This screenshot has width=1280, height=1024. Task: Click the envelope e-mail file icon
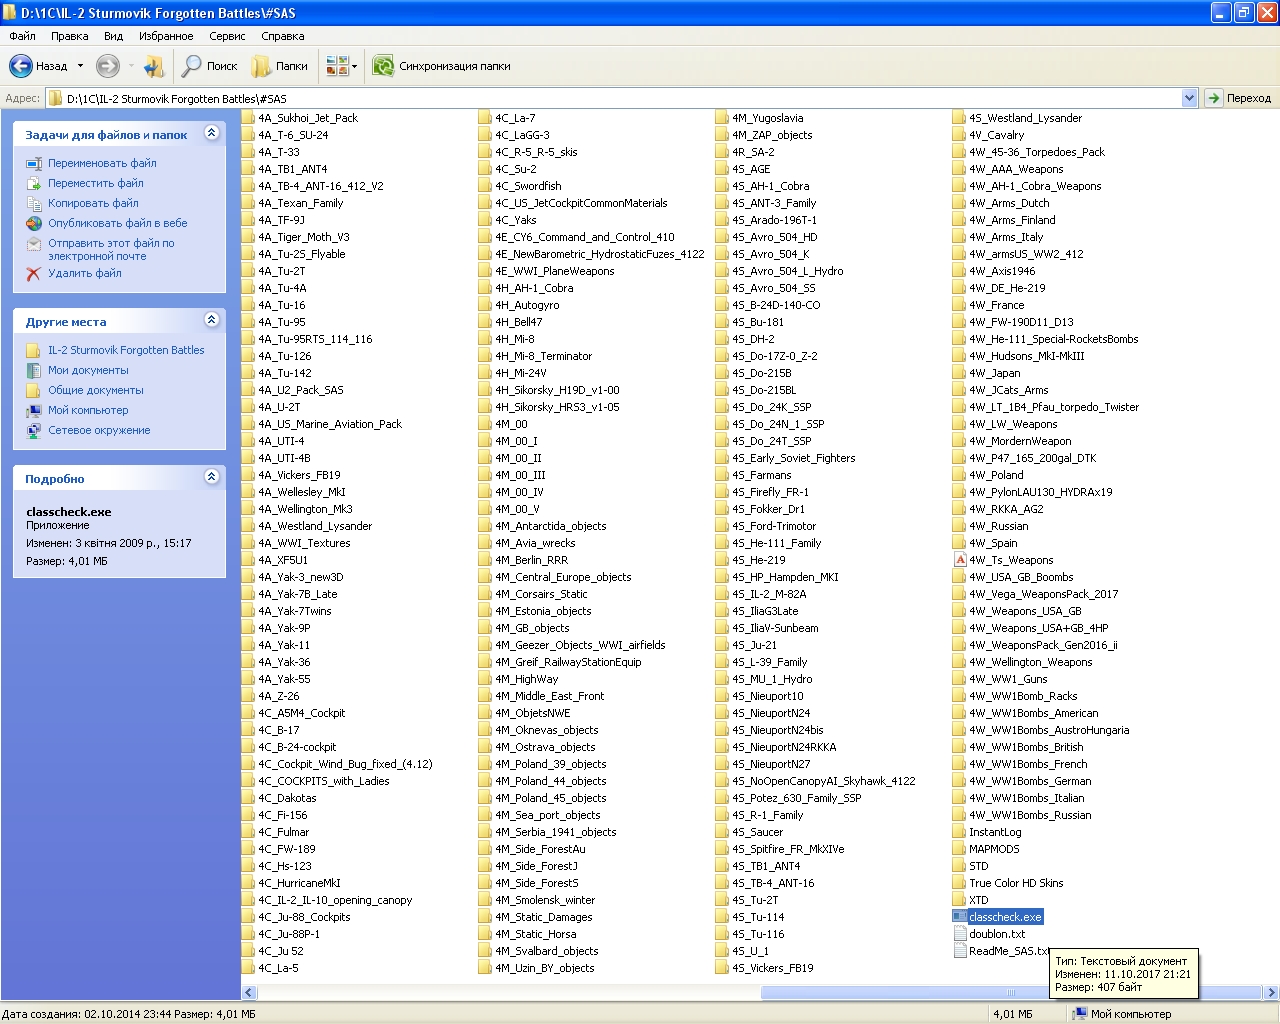pyautogui.click(x=34, y=243)
